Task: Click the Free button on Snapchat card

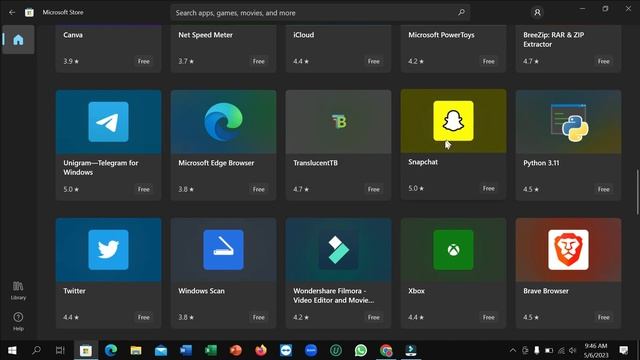Action: coord(489,188)
